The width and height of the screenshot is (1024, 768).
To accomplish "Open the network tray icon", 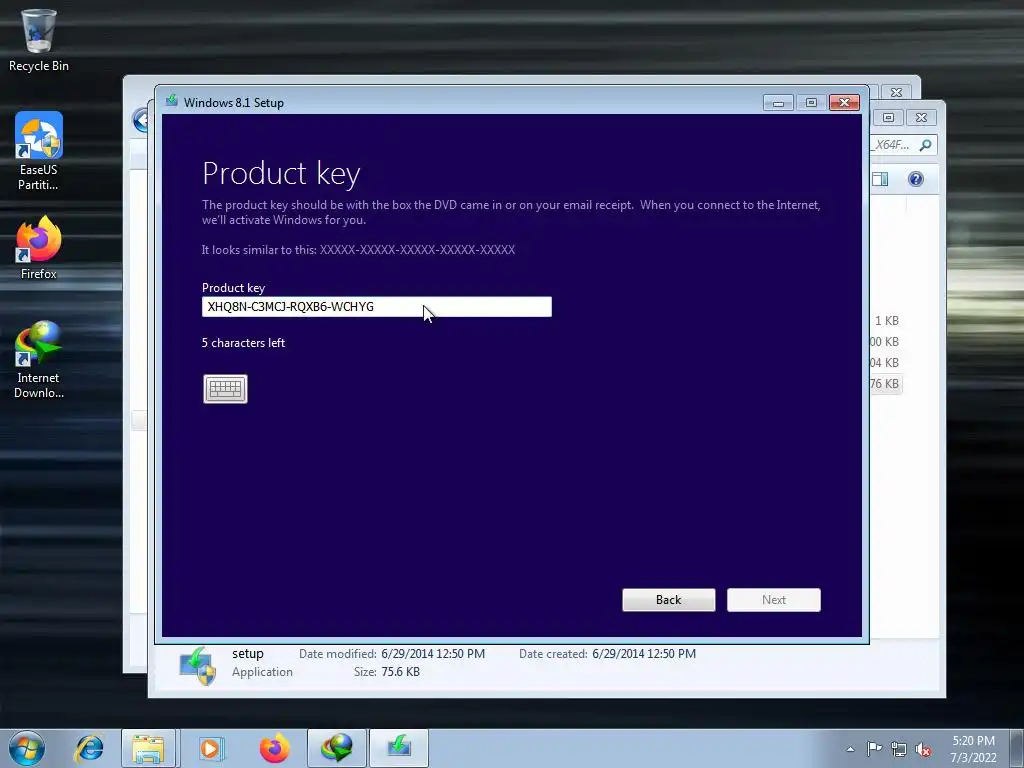I will click(x=899, y=749).
